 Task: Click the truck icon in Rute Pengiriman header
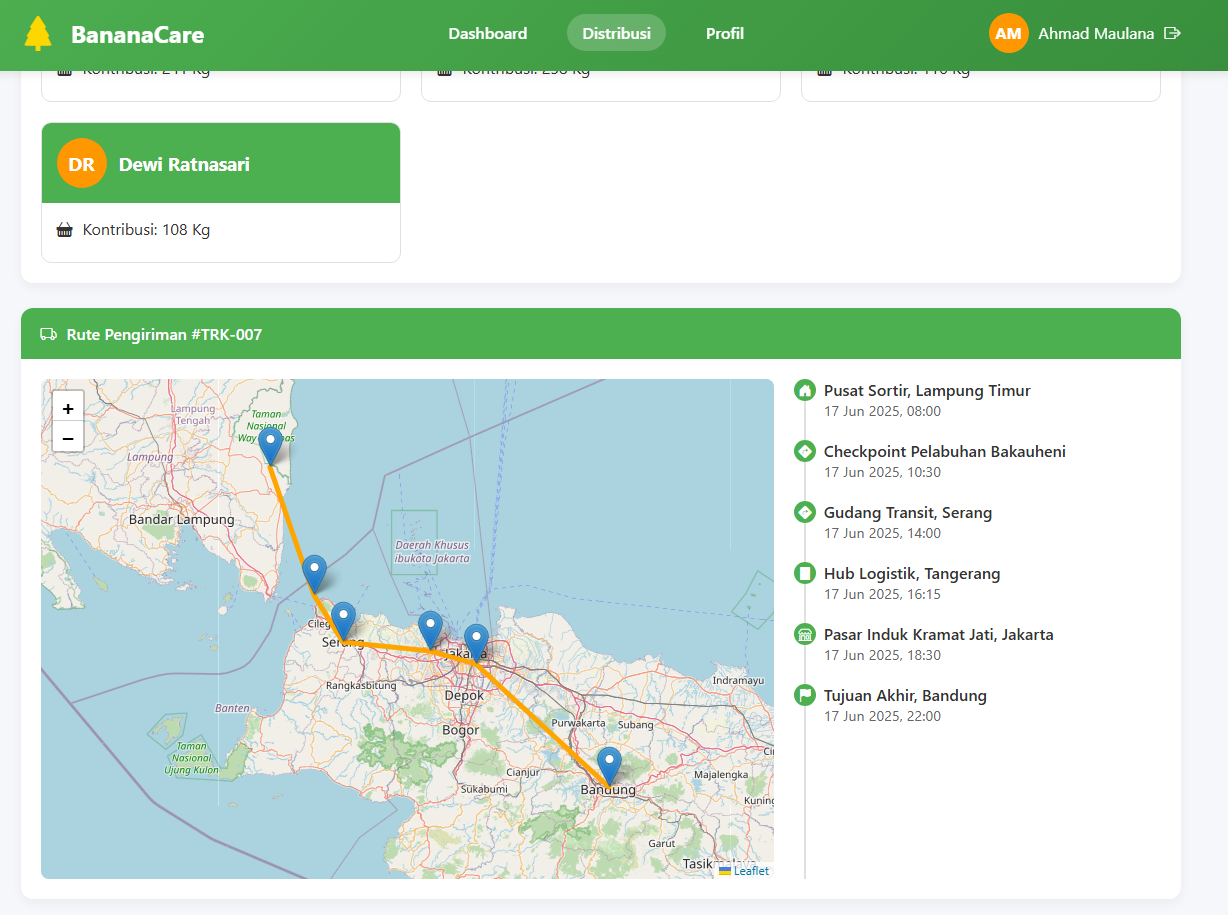[x=48, y=334]
